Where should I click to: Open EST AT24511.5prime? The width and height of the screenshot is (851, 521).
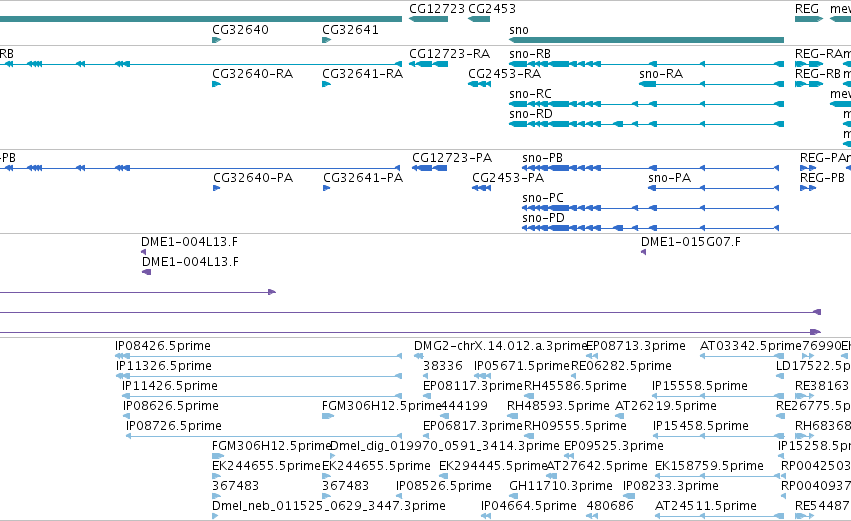[706, 507]
